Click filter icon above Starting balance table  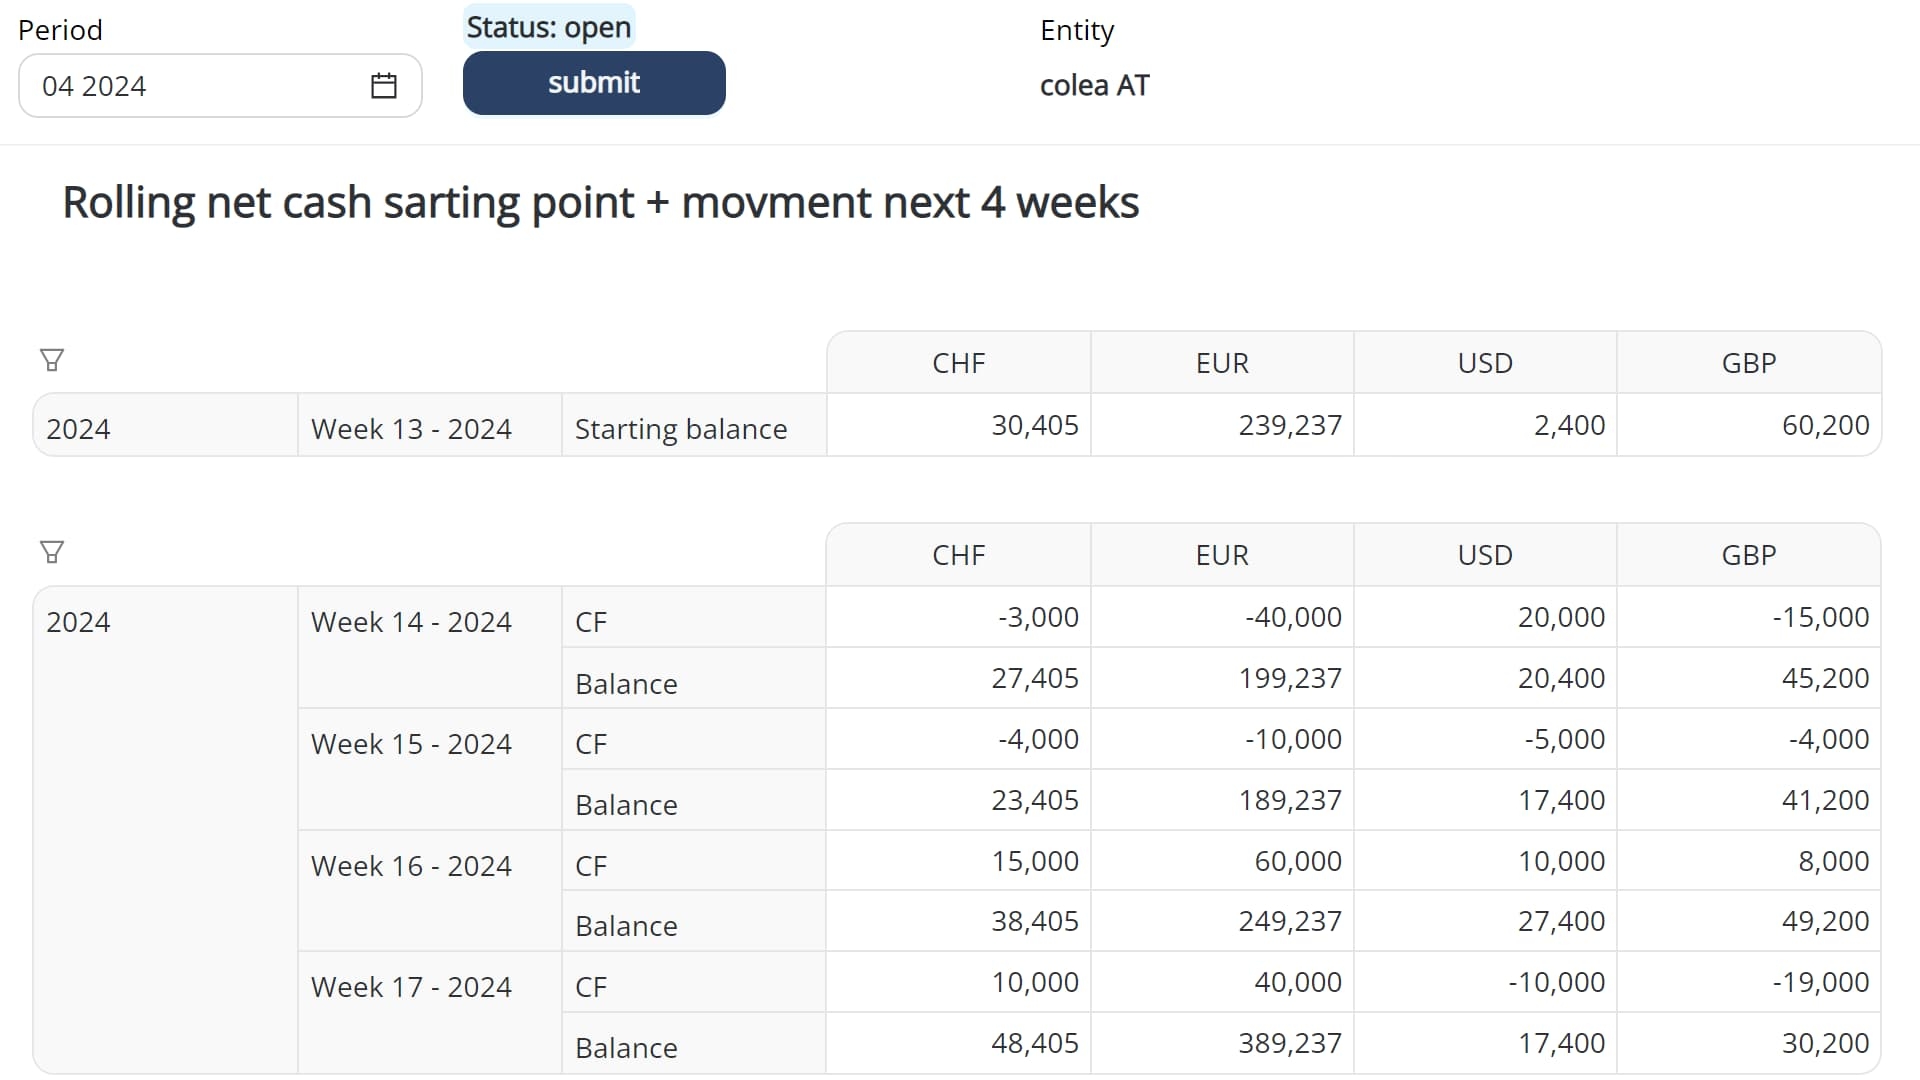pos(52,360)
